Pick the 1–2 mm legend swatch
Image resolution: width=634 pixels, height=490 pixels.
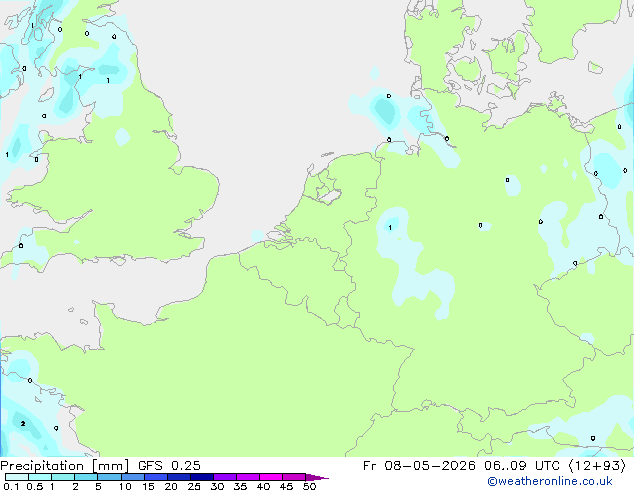tap(63, 477)
